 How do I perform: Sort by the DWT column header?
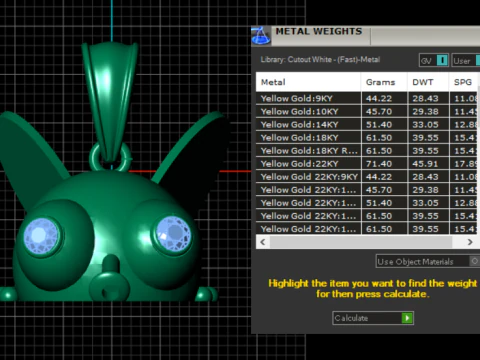coord(428,82)
